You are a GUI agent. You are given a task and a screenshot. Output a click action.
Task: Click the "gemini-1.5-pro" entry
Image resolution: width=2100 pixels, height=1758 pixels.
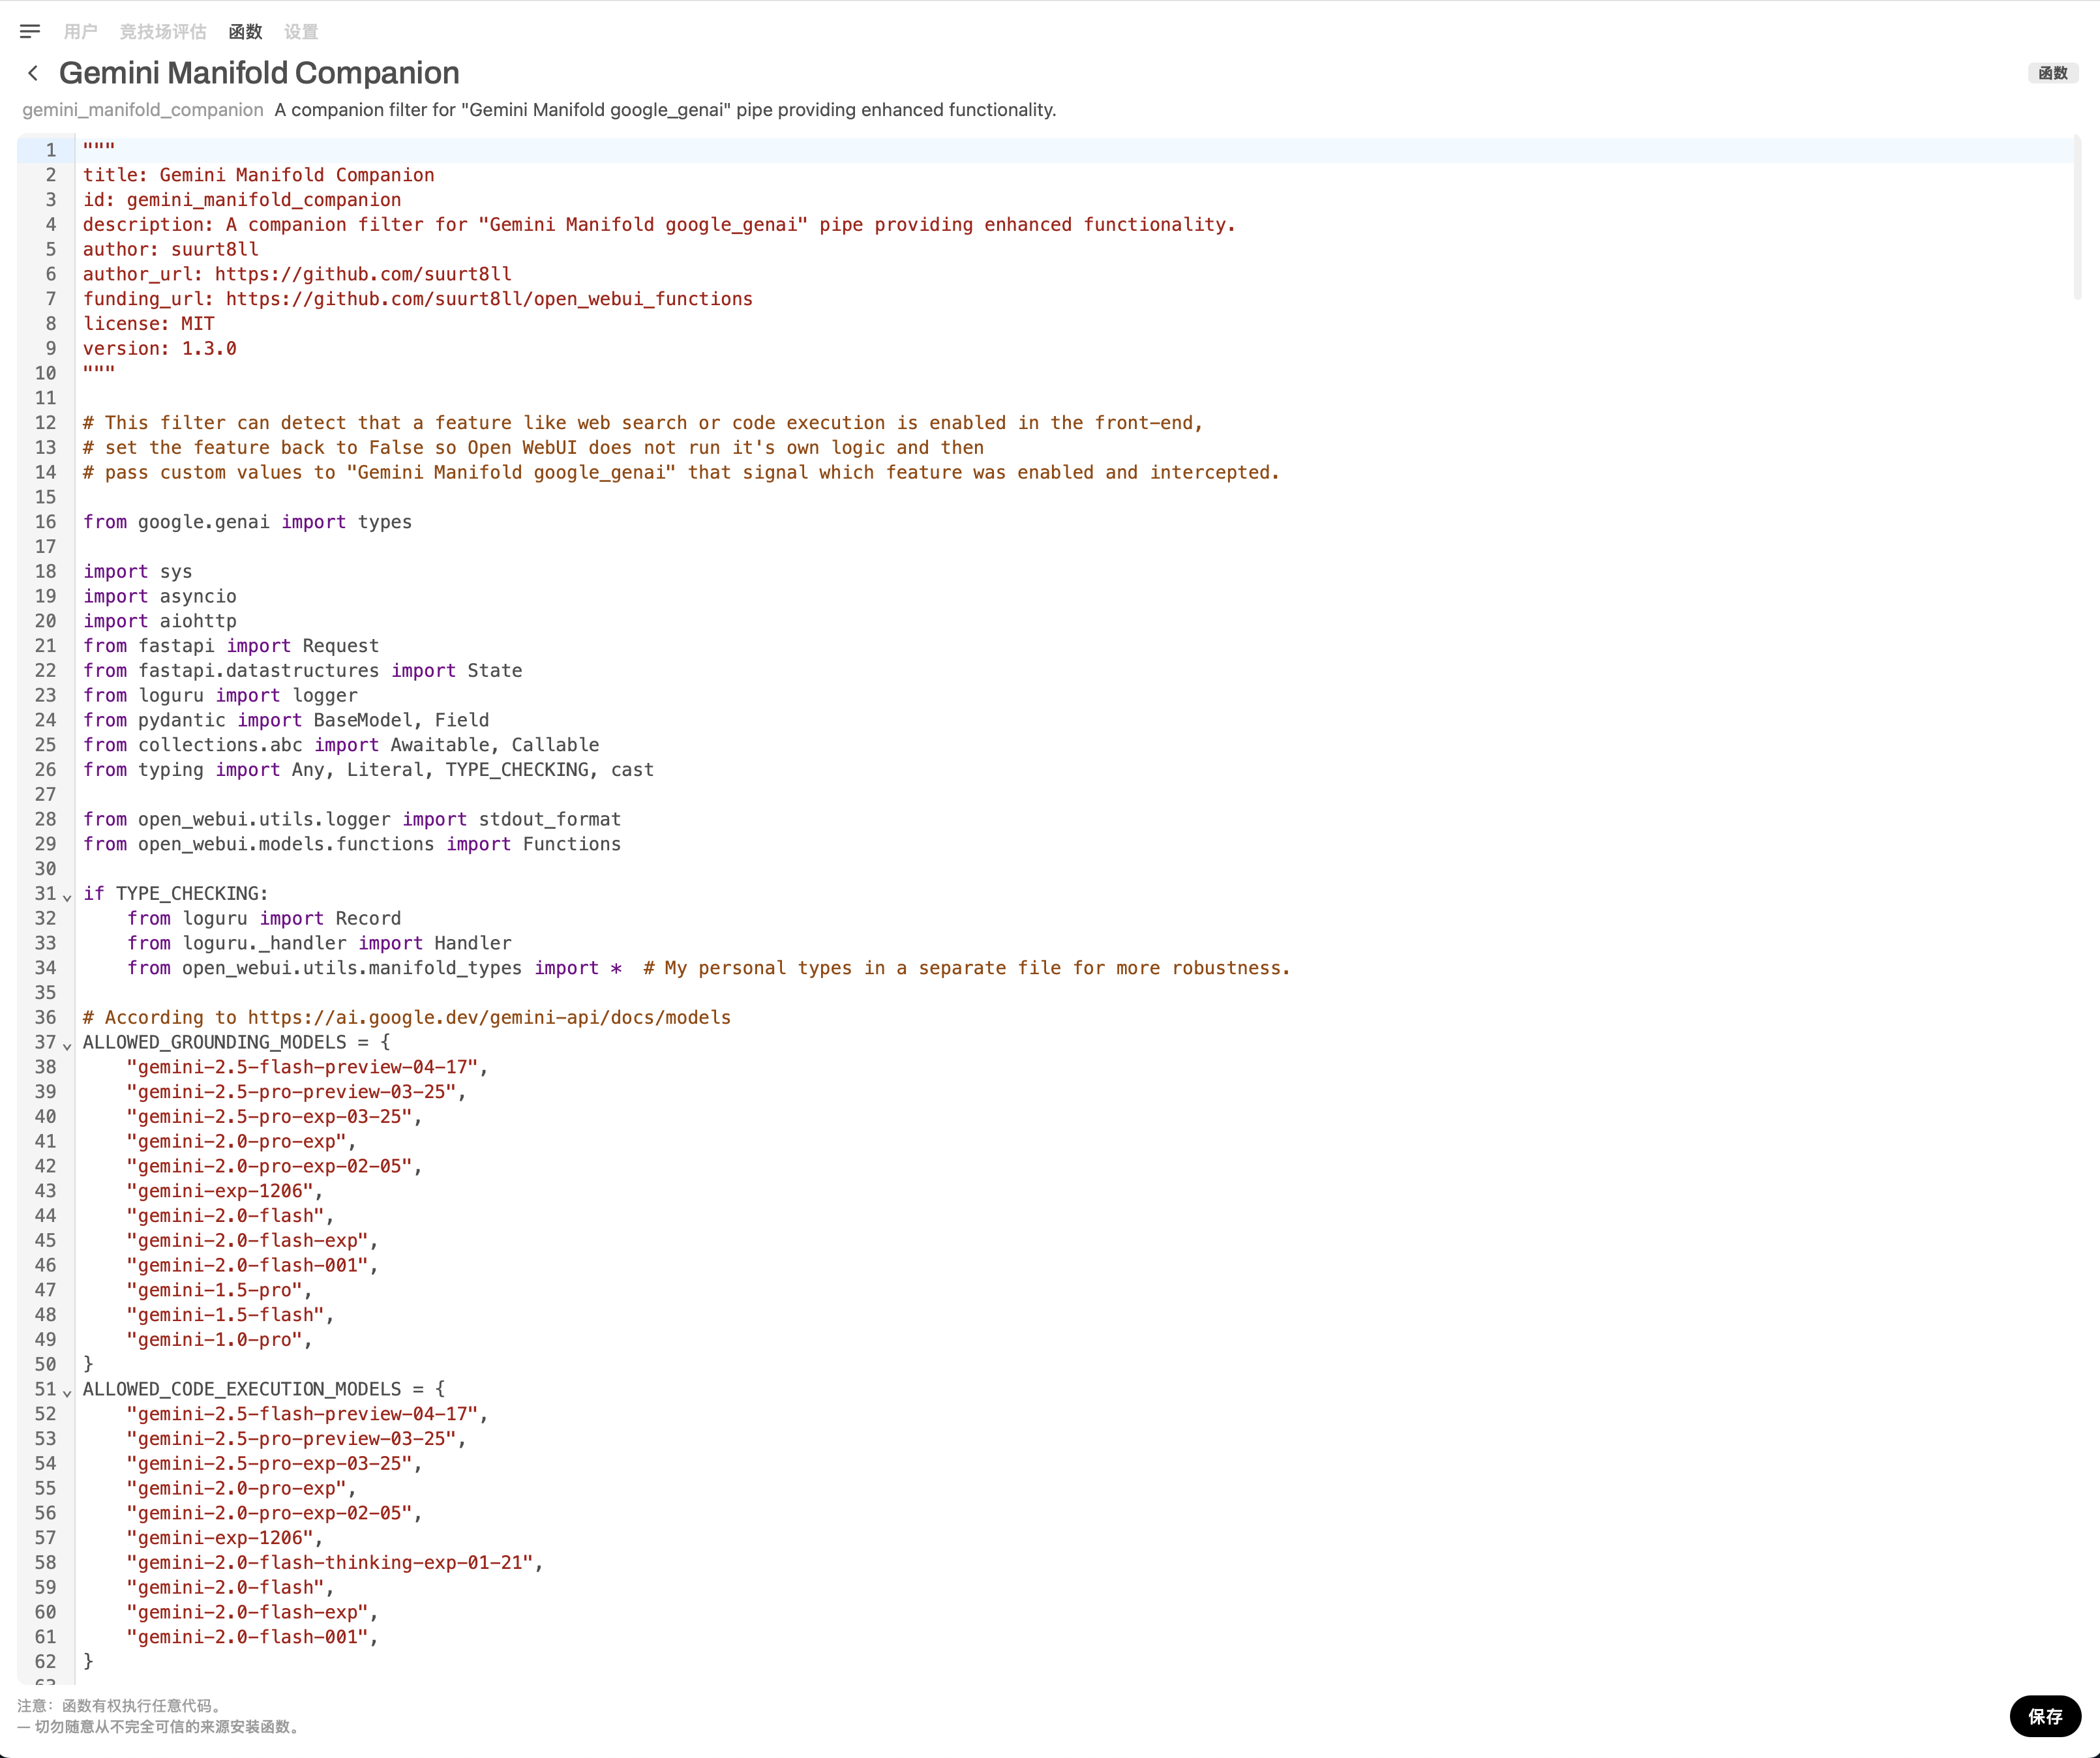point(220,1290)
